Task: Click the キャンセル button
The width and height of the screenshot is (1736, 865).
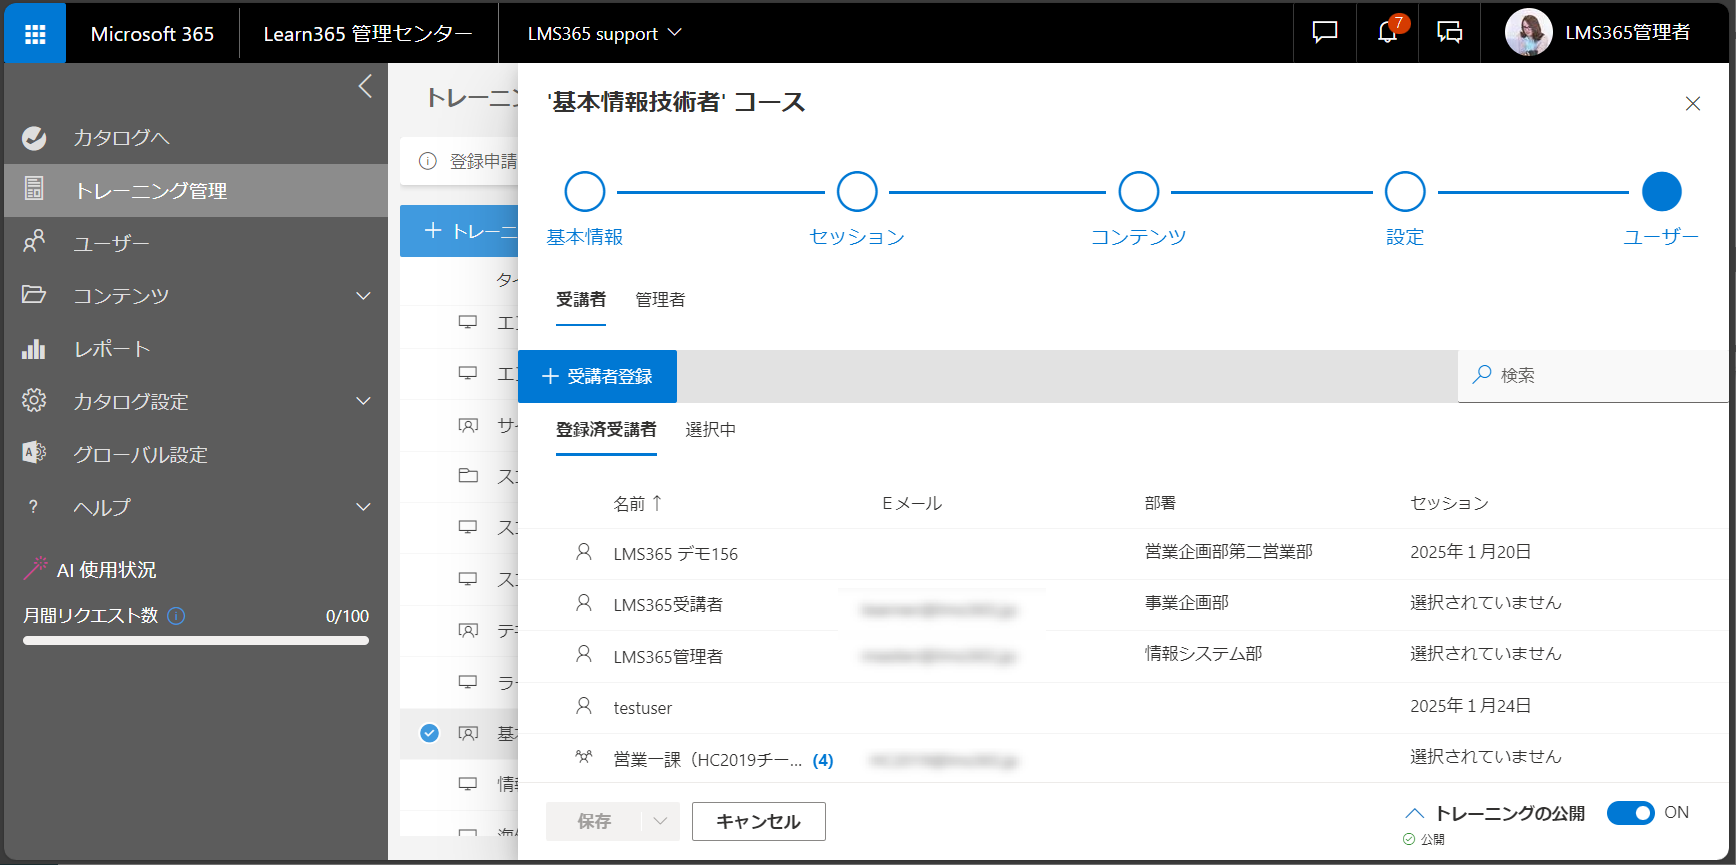Action: (759, 821)
